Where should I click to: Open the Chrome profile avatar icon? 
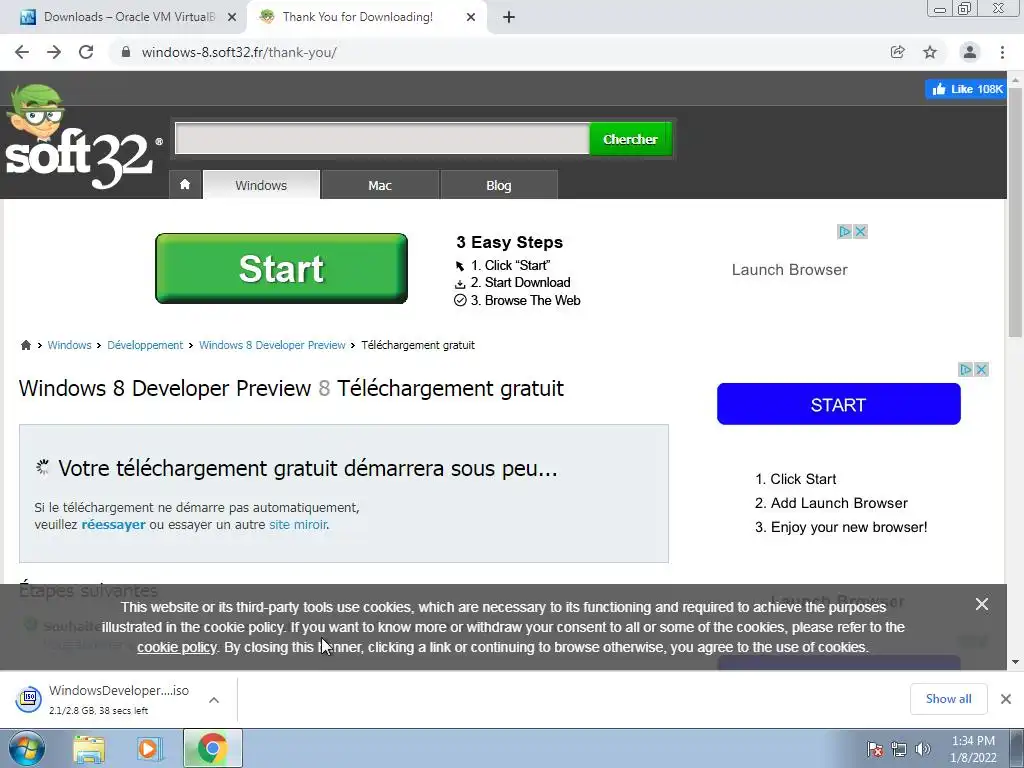tap(970, 52)
